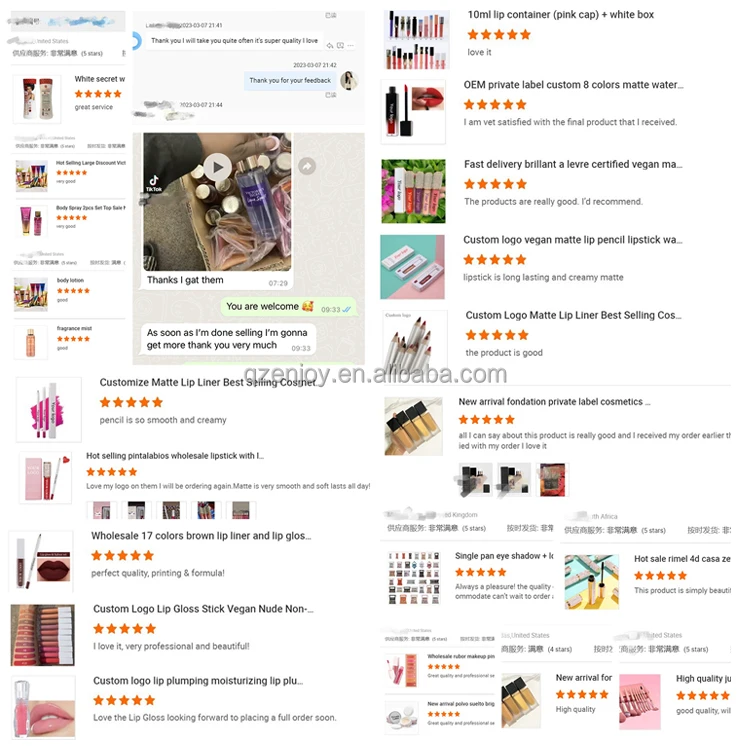Open the High quality pink brush set image
750x750 pixels.
(x=640, y=702)
